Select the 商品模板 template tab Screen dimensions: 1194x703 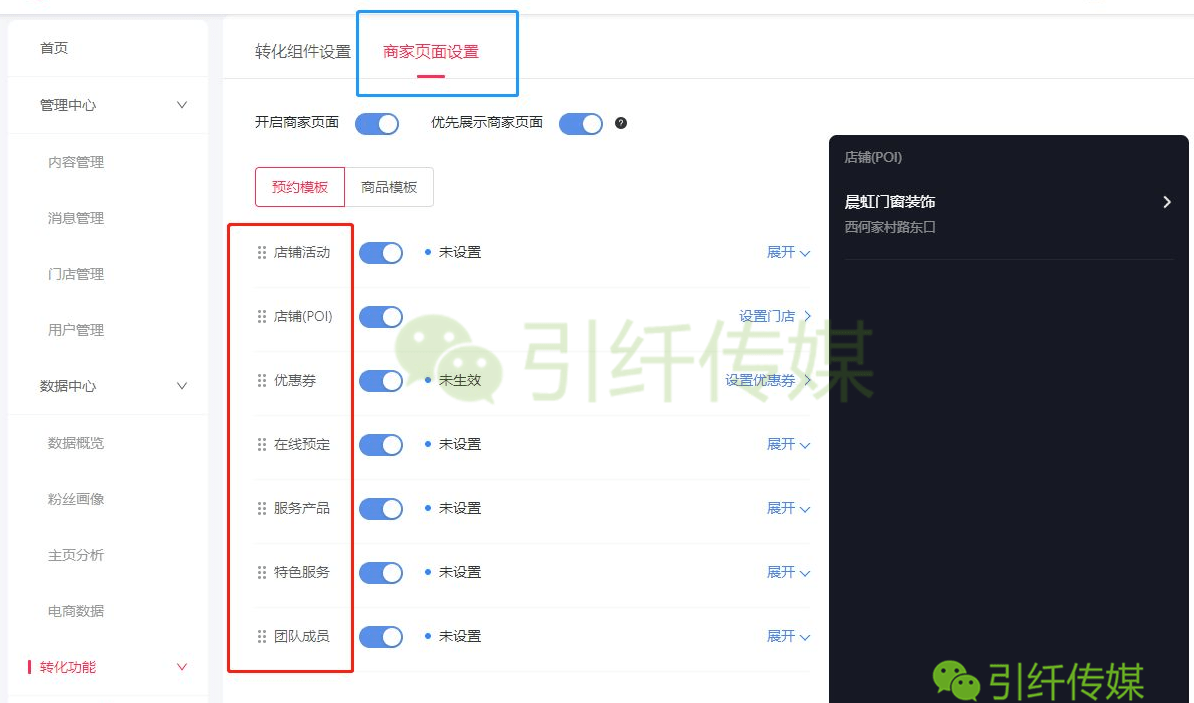click(389, 187)
